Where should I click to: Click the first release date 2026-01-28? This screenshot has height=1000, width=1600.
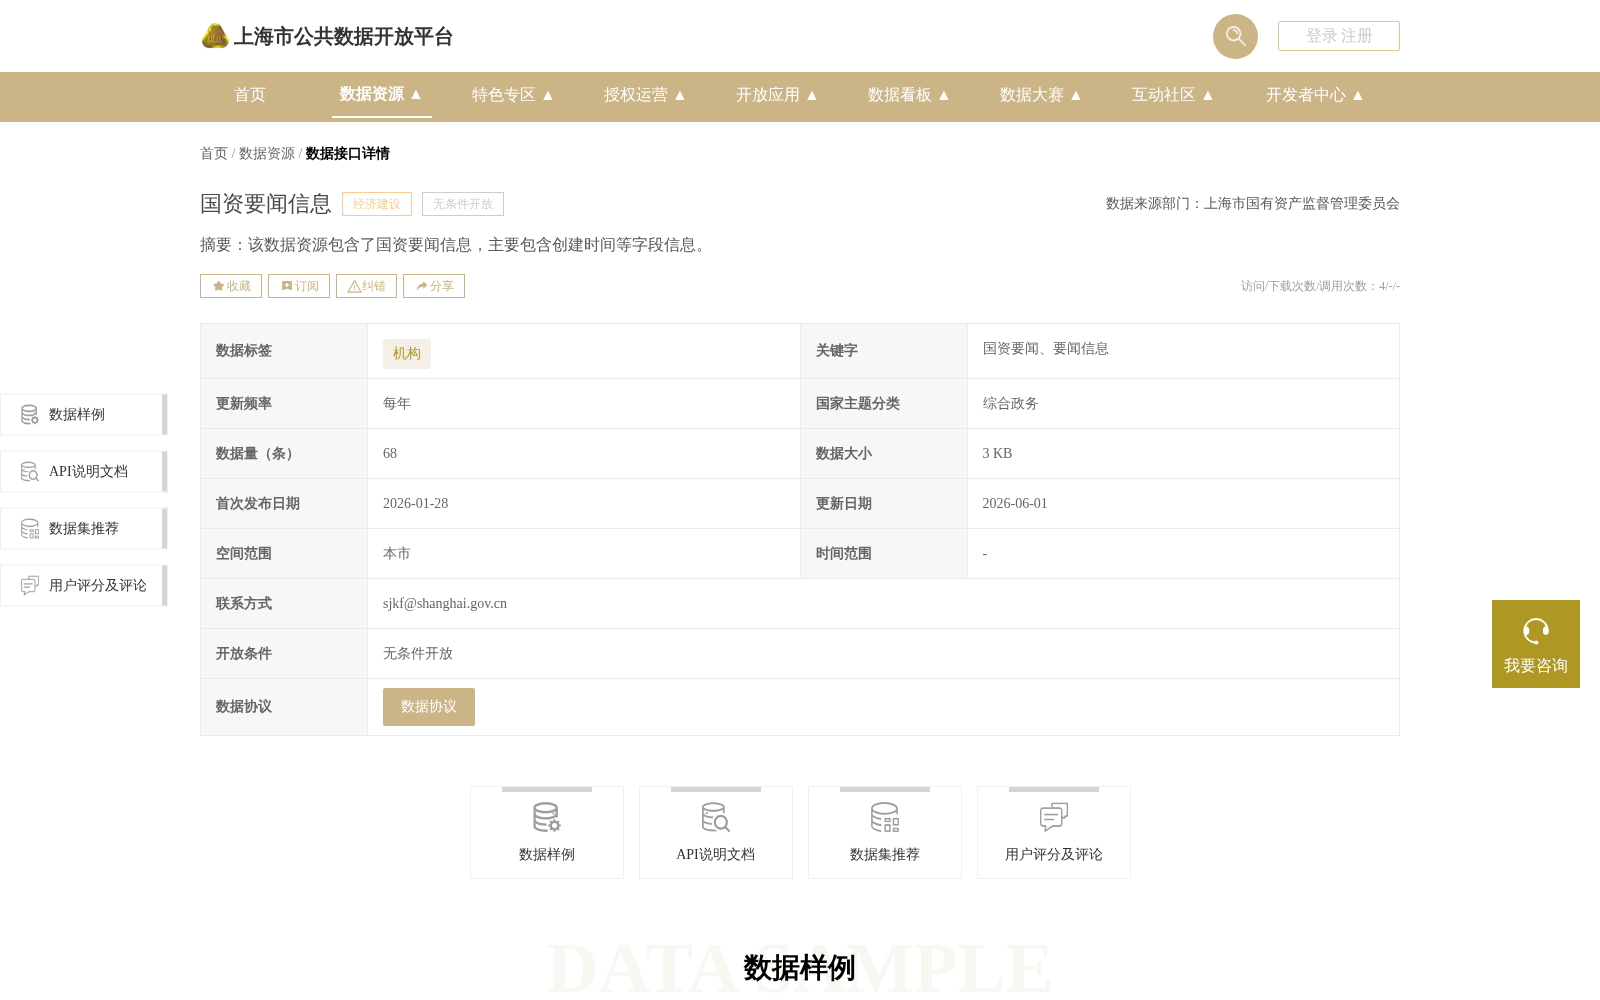point(416,504)
